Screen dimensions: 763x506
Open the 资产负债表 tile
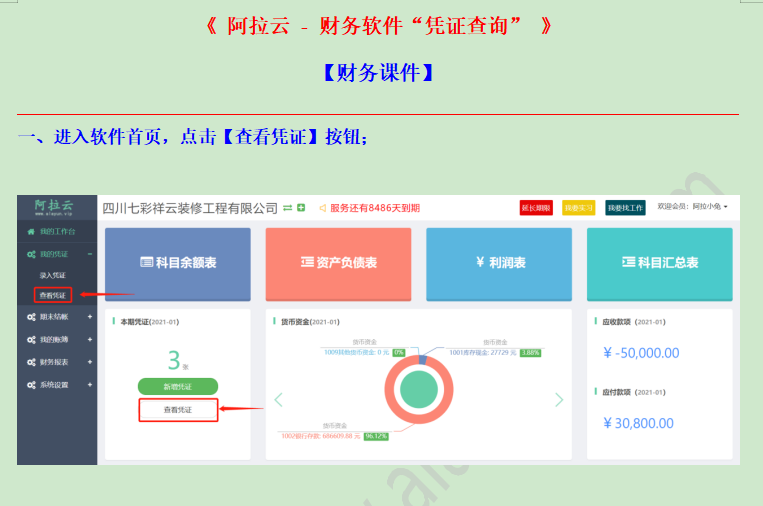(x=338, y=264)
